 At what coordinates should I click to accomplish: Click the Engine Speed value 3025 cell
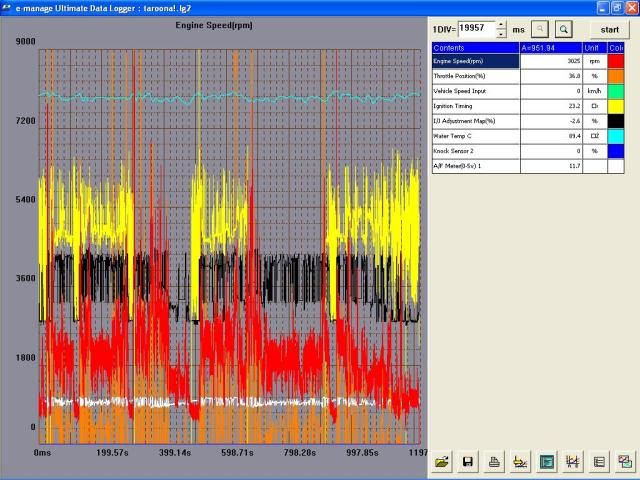coord(551,61)
